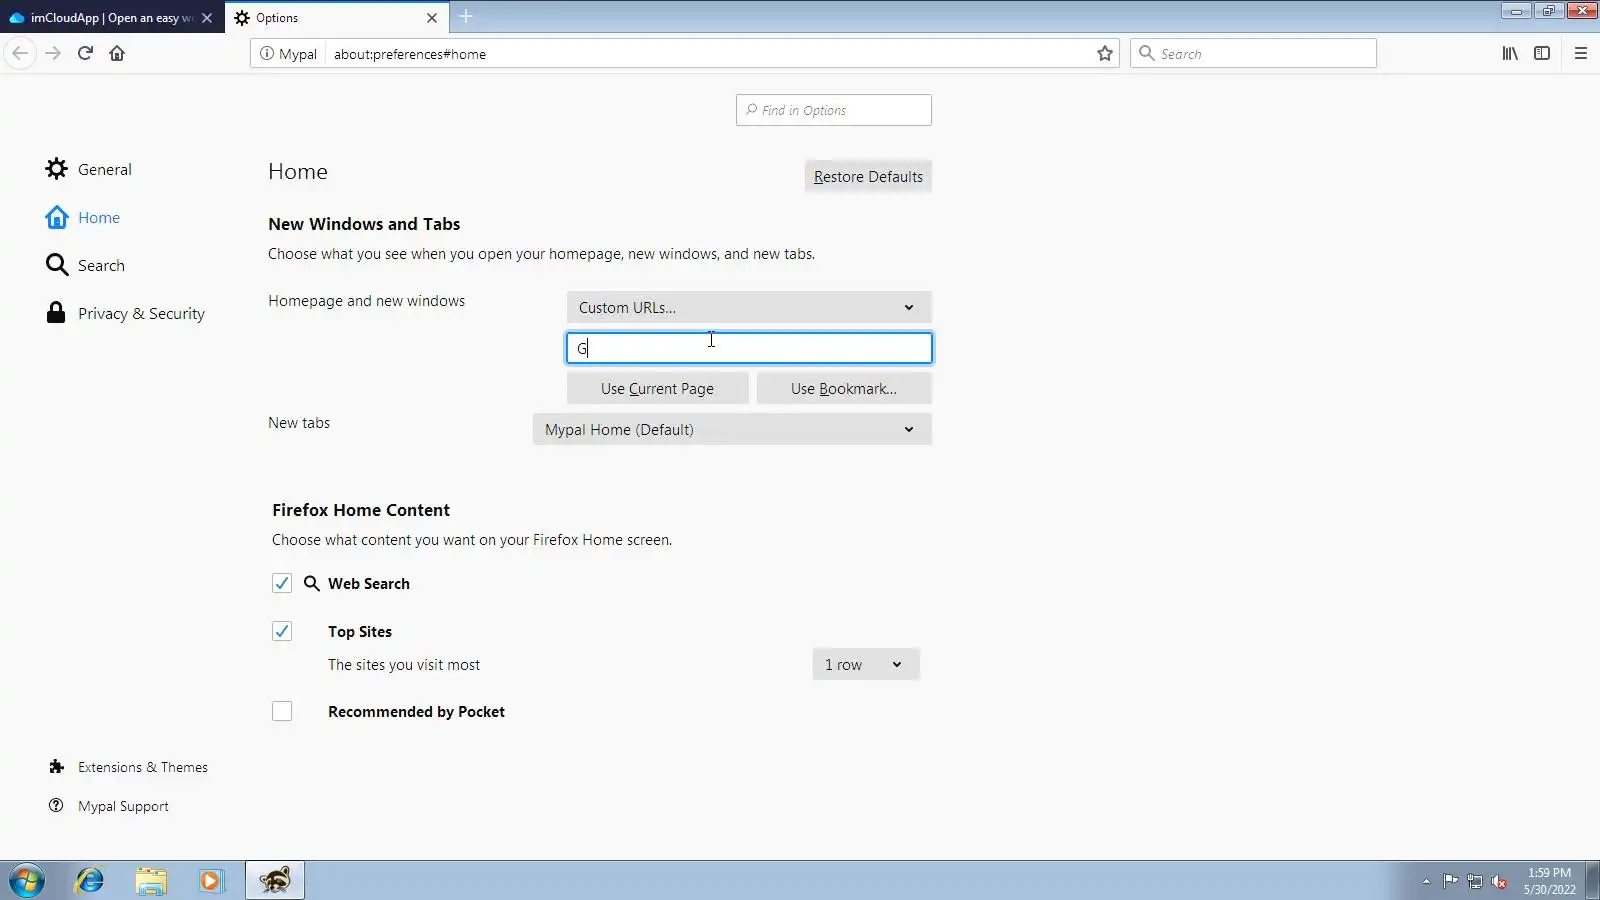Close the imCloudApp tab
This screenshot has width=1600, height=900.
[207, 18]
